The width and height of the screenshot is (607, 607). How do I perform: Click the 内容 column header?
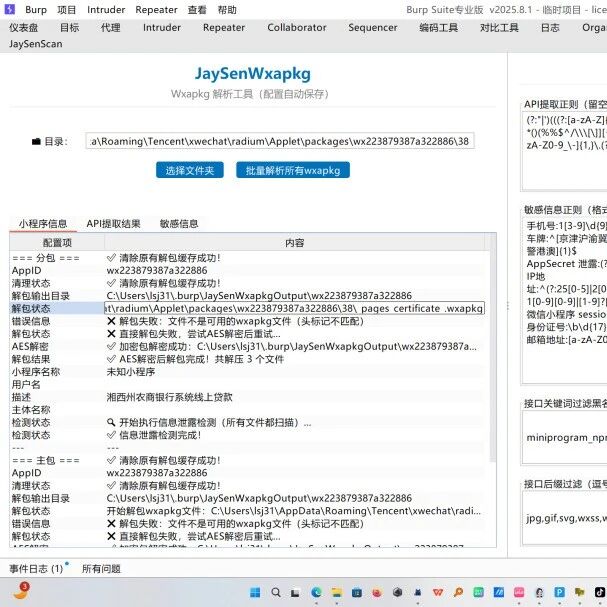[295, 243]
